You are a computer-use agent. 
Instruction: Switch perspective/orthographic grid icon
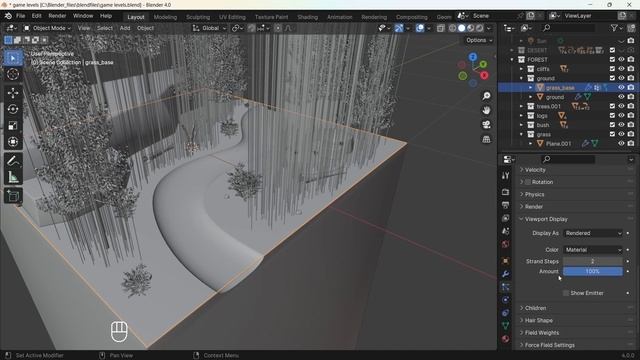pyautogui.click(x=486, y=139)
